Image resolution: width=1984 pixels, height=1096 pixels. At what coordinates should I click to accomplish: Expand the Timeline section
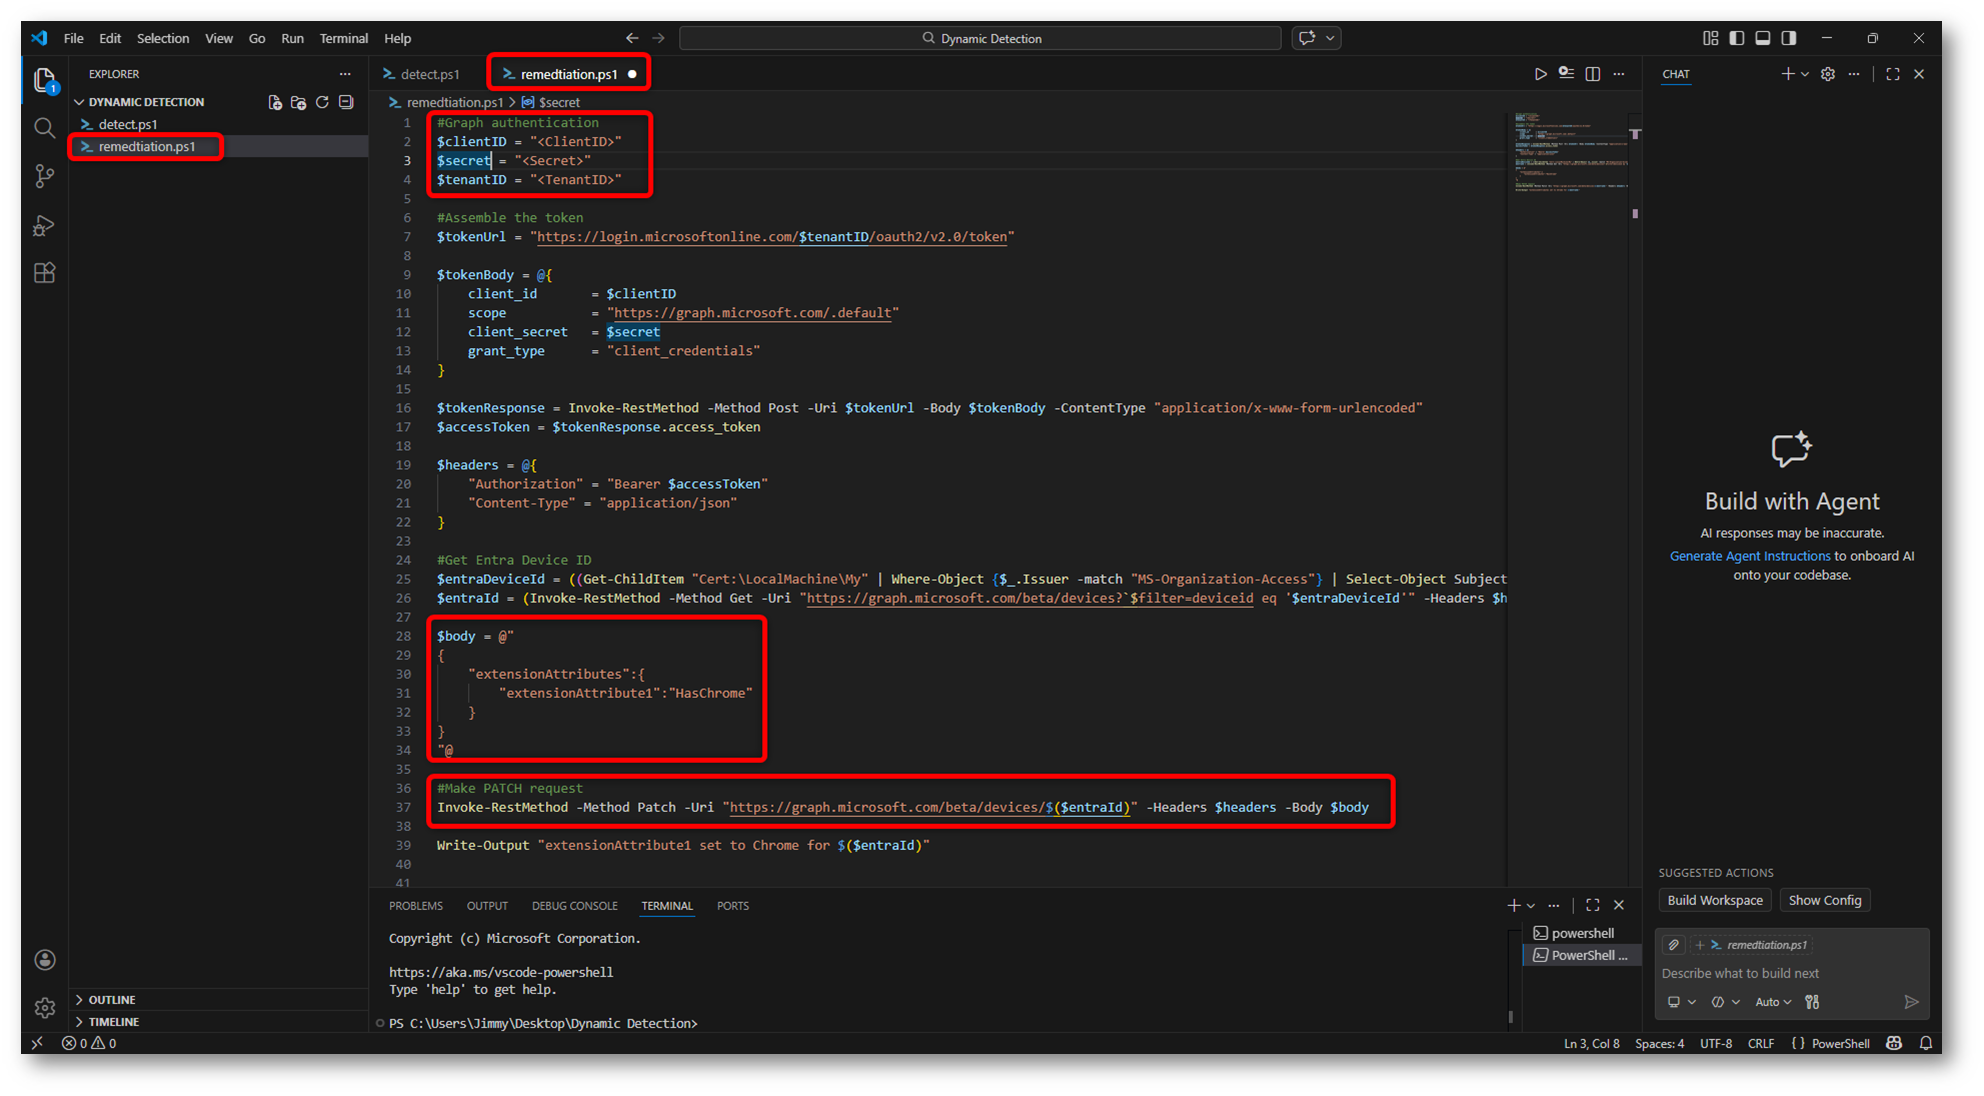(x=113, y=1022)
